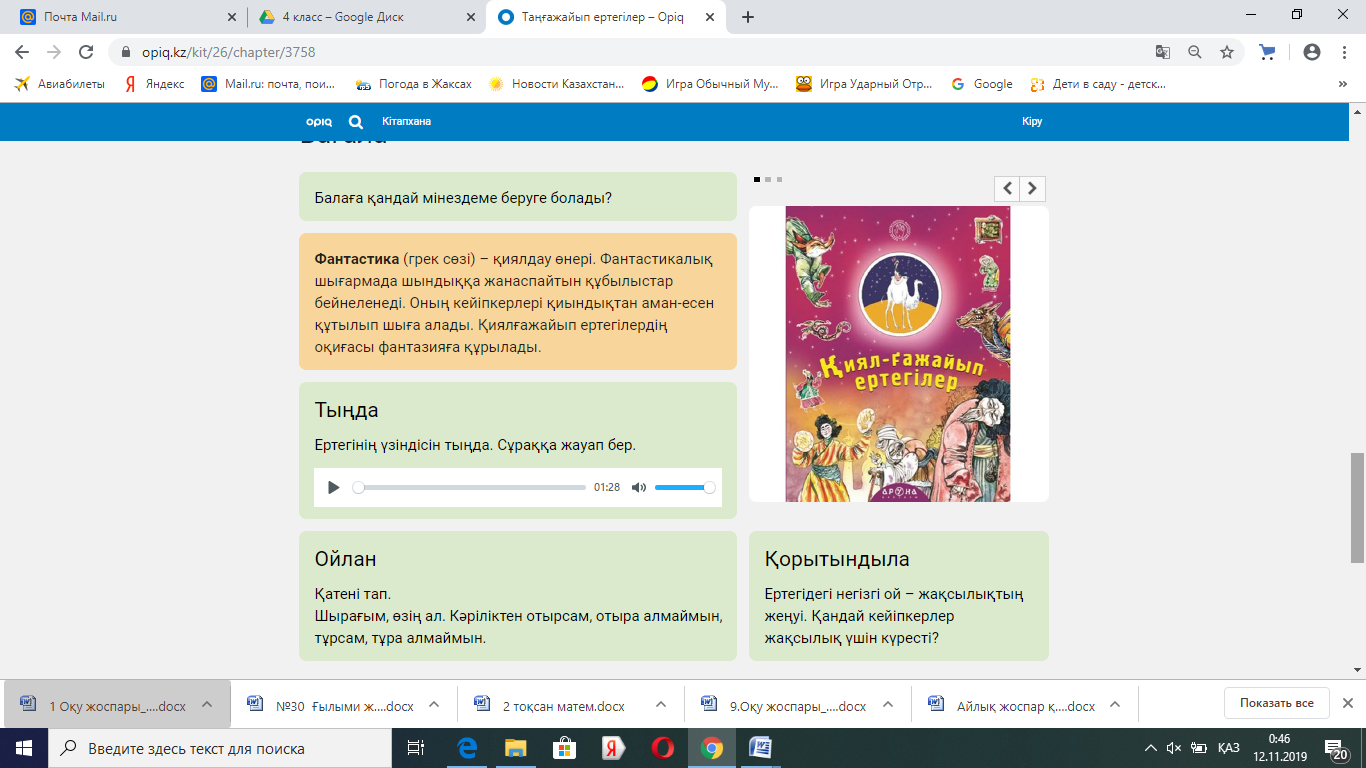The width and height of the screenshot is (1366, 768).
Task: Go back to the previous page
Action: pyautogui.click(x=22, y=52)
